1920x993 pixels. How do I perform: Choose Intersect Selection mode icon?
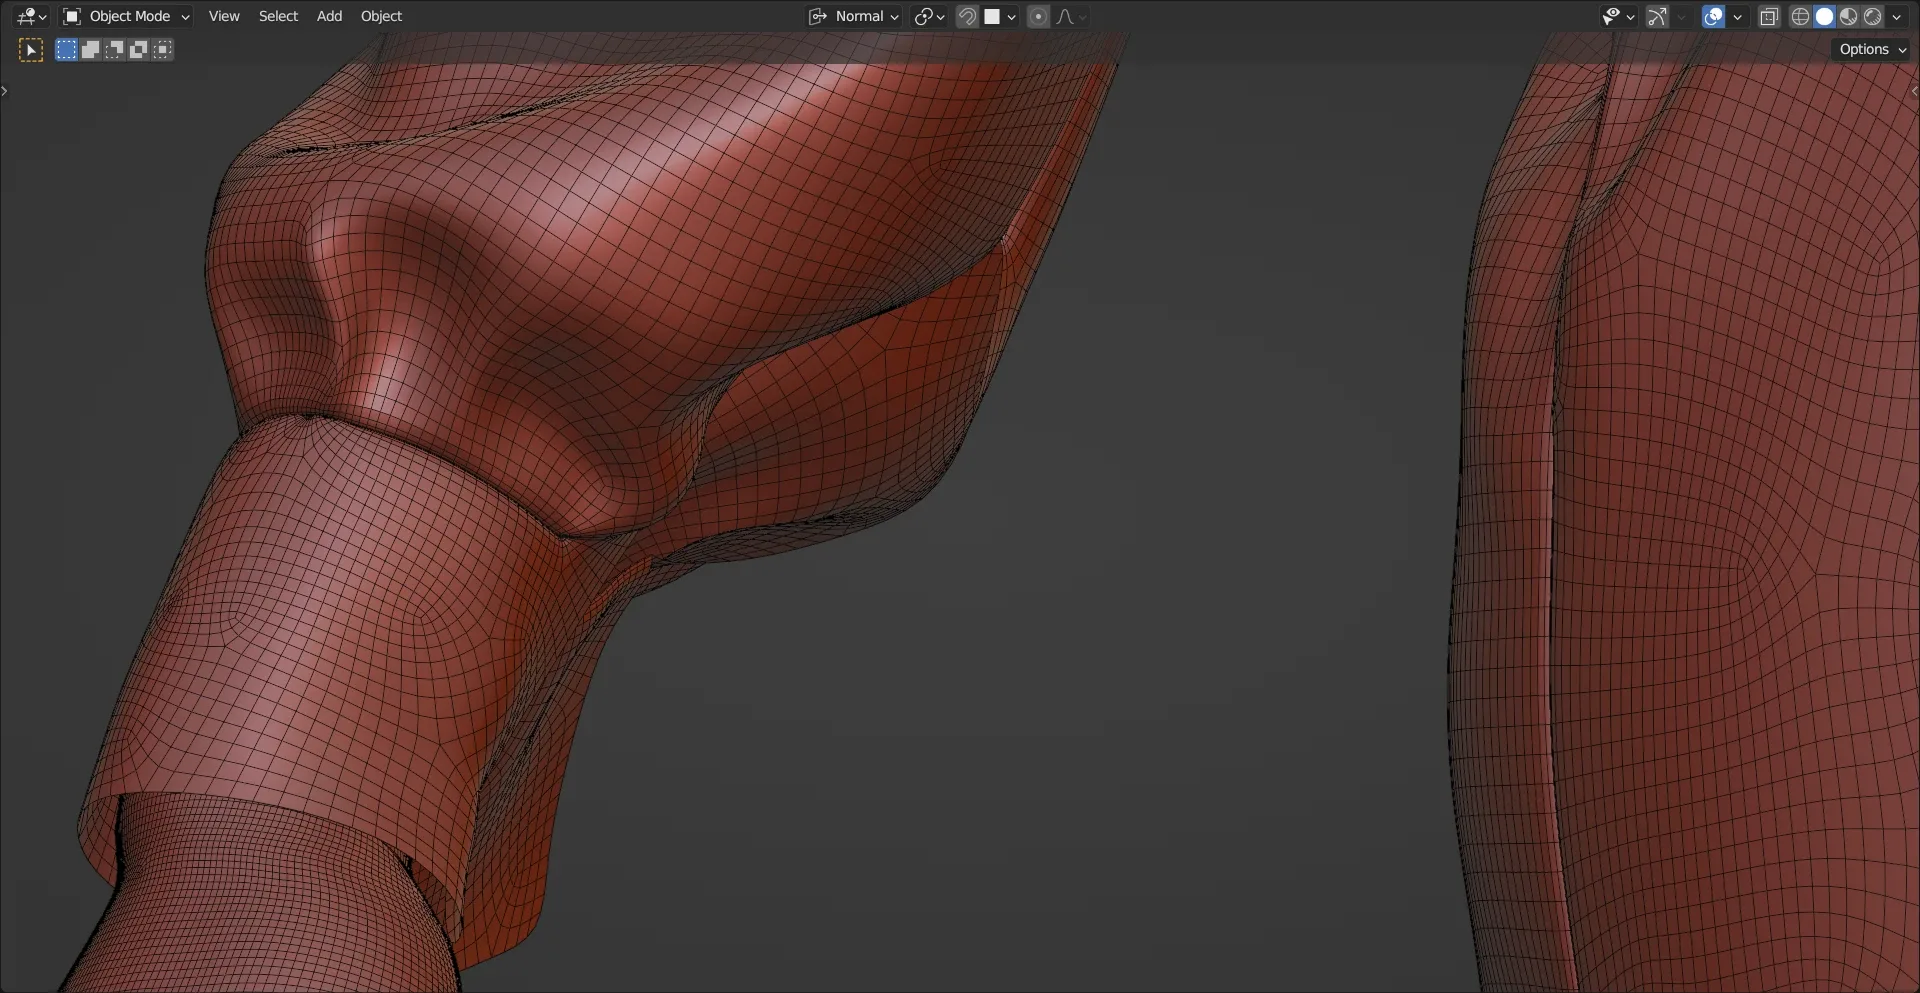162,49
